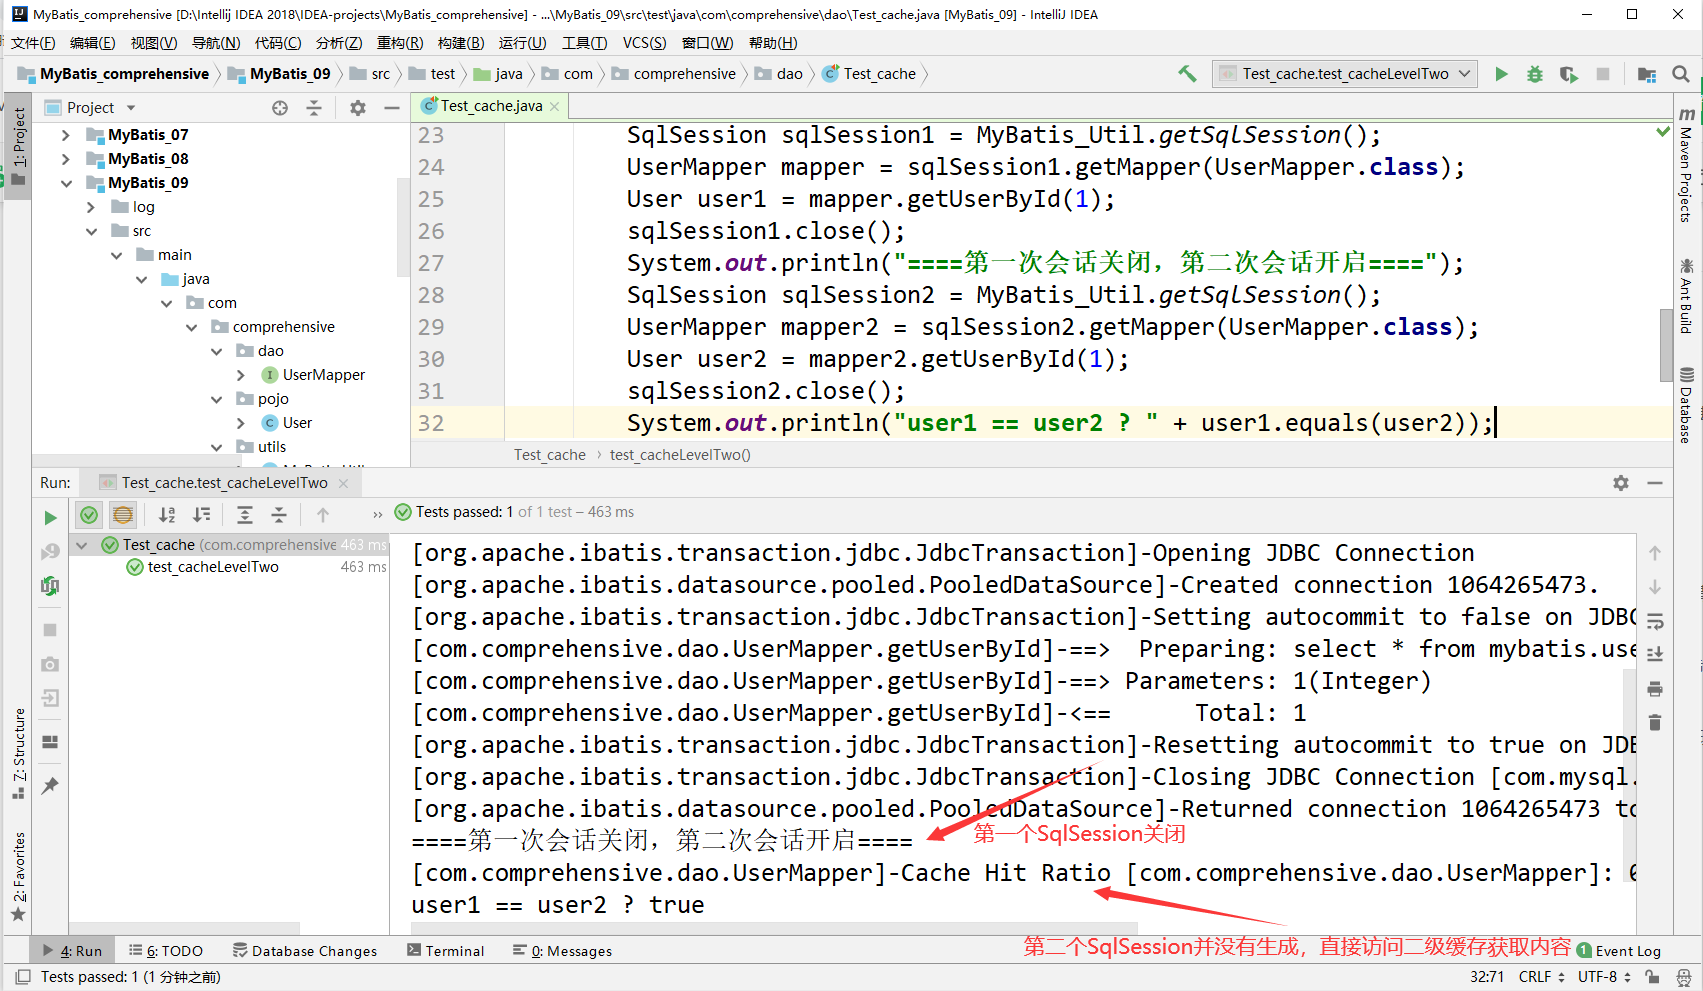Select UserMapper in project tree
This screenshot has width=1703, height=991.
pos(324,375)
